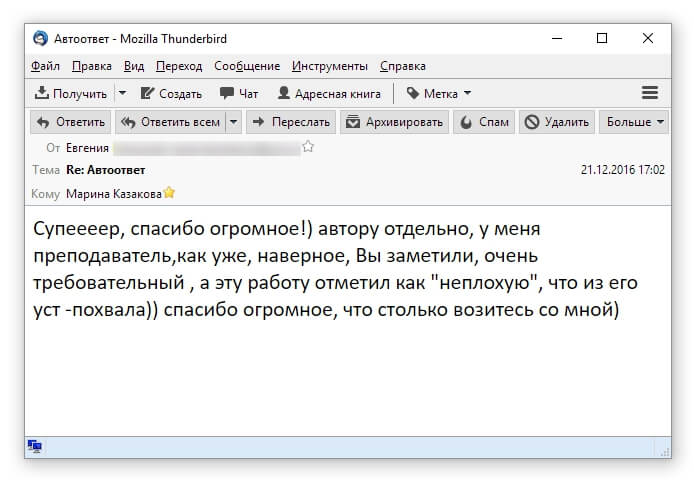This screenshot has height=482, width=694.
Task: Mark message as Спам
Action: pyautogui.click(x=484, y=122)
